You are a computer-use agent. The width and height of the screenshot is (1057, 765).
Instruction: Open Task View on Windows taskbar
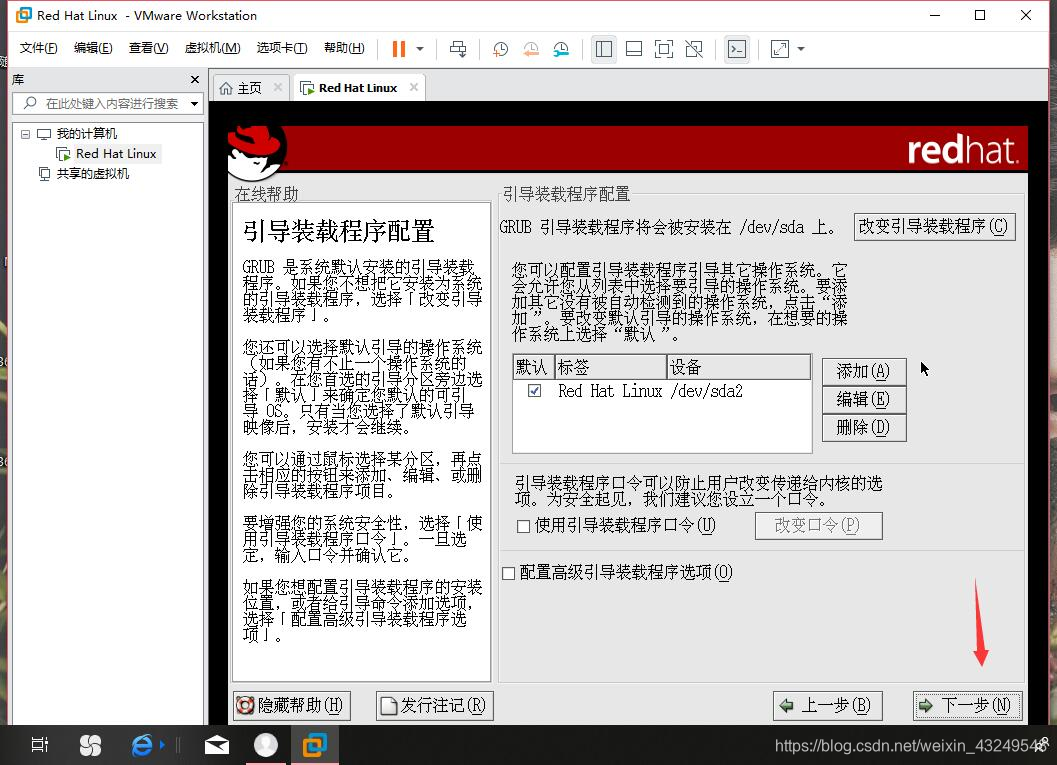pos(40,745)
